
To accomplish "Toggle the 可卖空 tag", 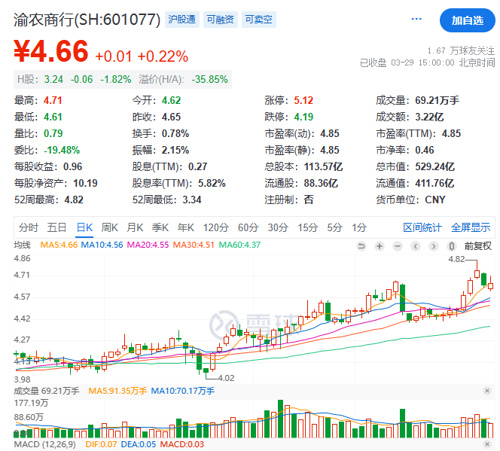I will (259, 19).
